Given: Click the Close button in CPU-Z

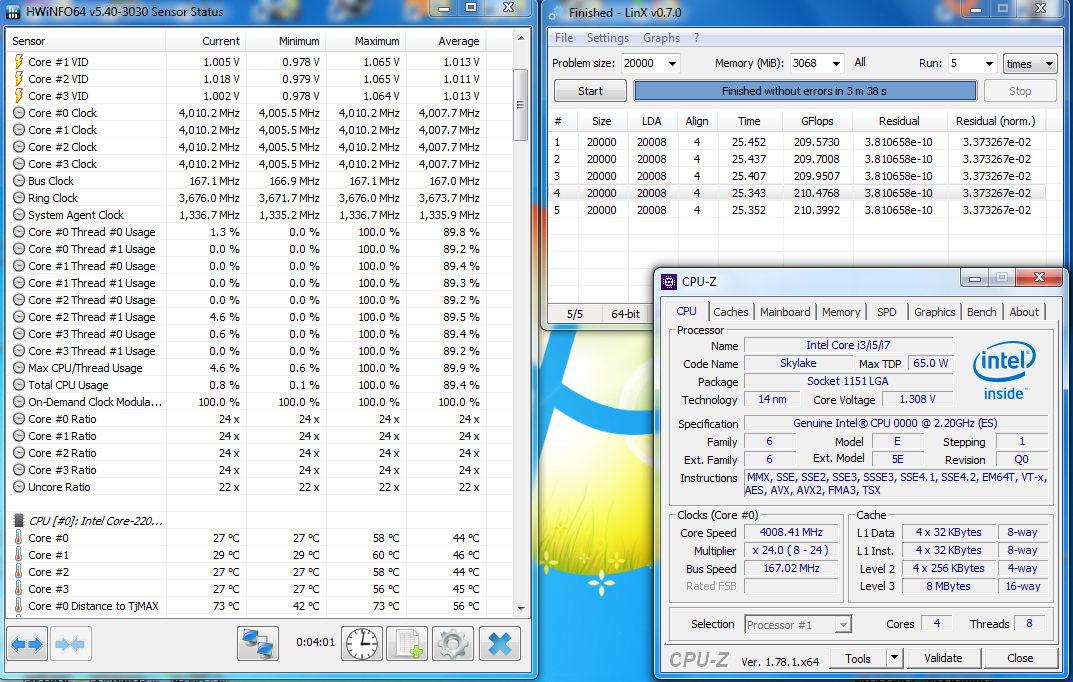Looking at the screenshot, I should [x=1020, y=658].
